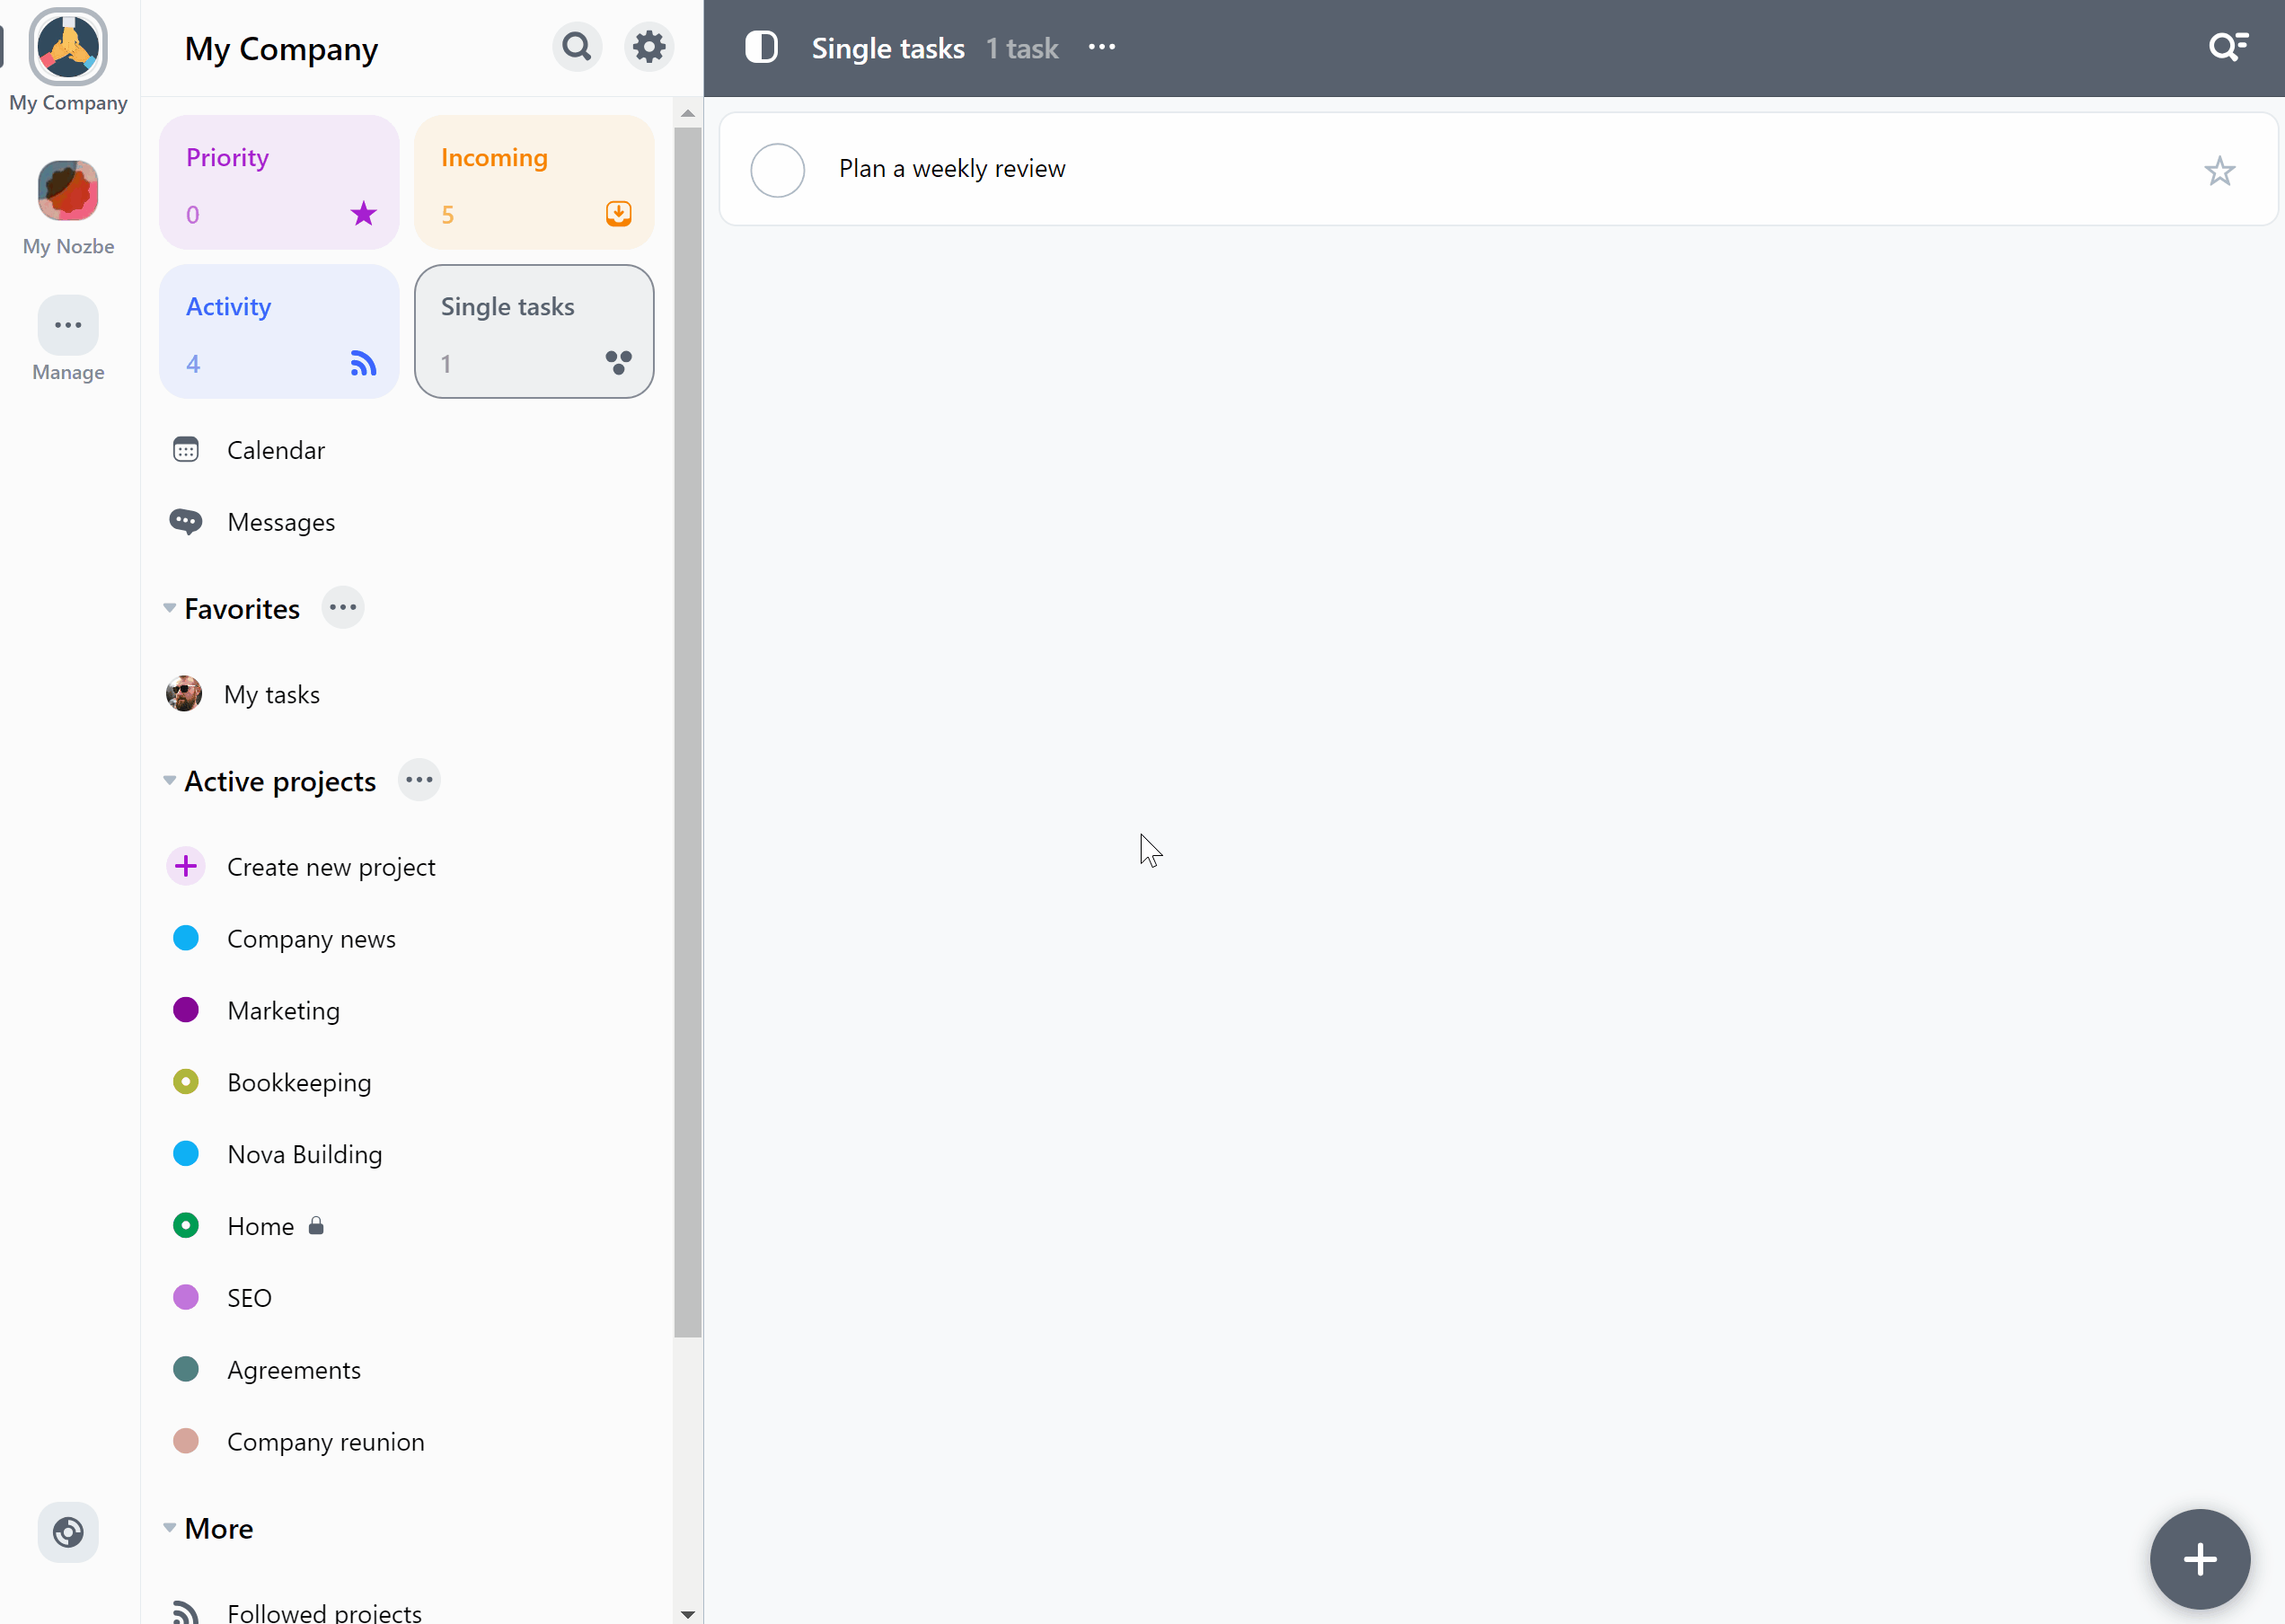Screen dimensions: 2285x1624
Task: Select the Marketing project in sidebar
Action: pyautogui.click(x=283, y=1009)
